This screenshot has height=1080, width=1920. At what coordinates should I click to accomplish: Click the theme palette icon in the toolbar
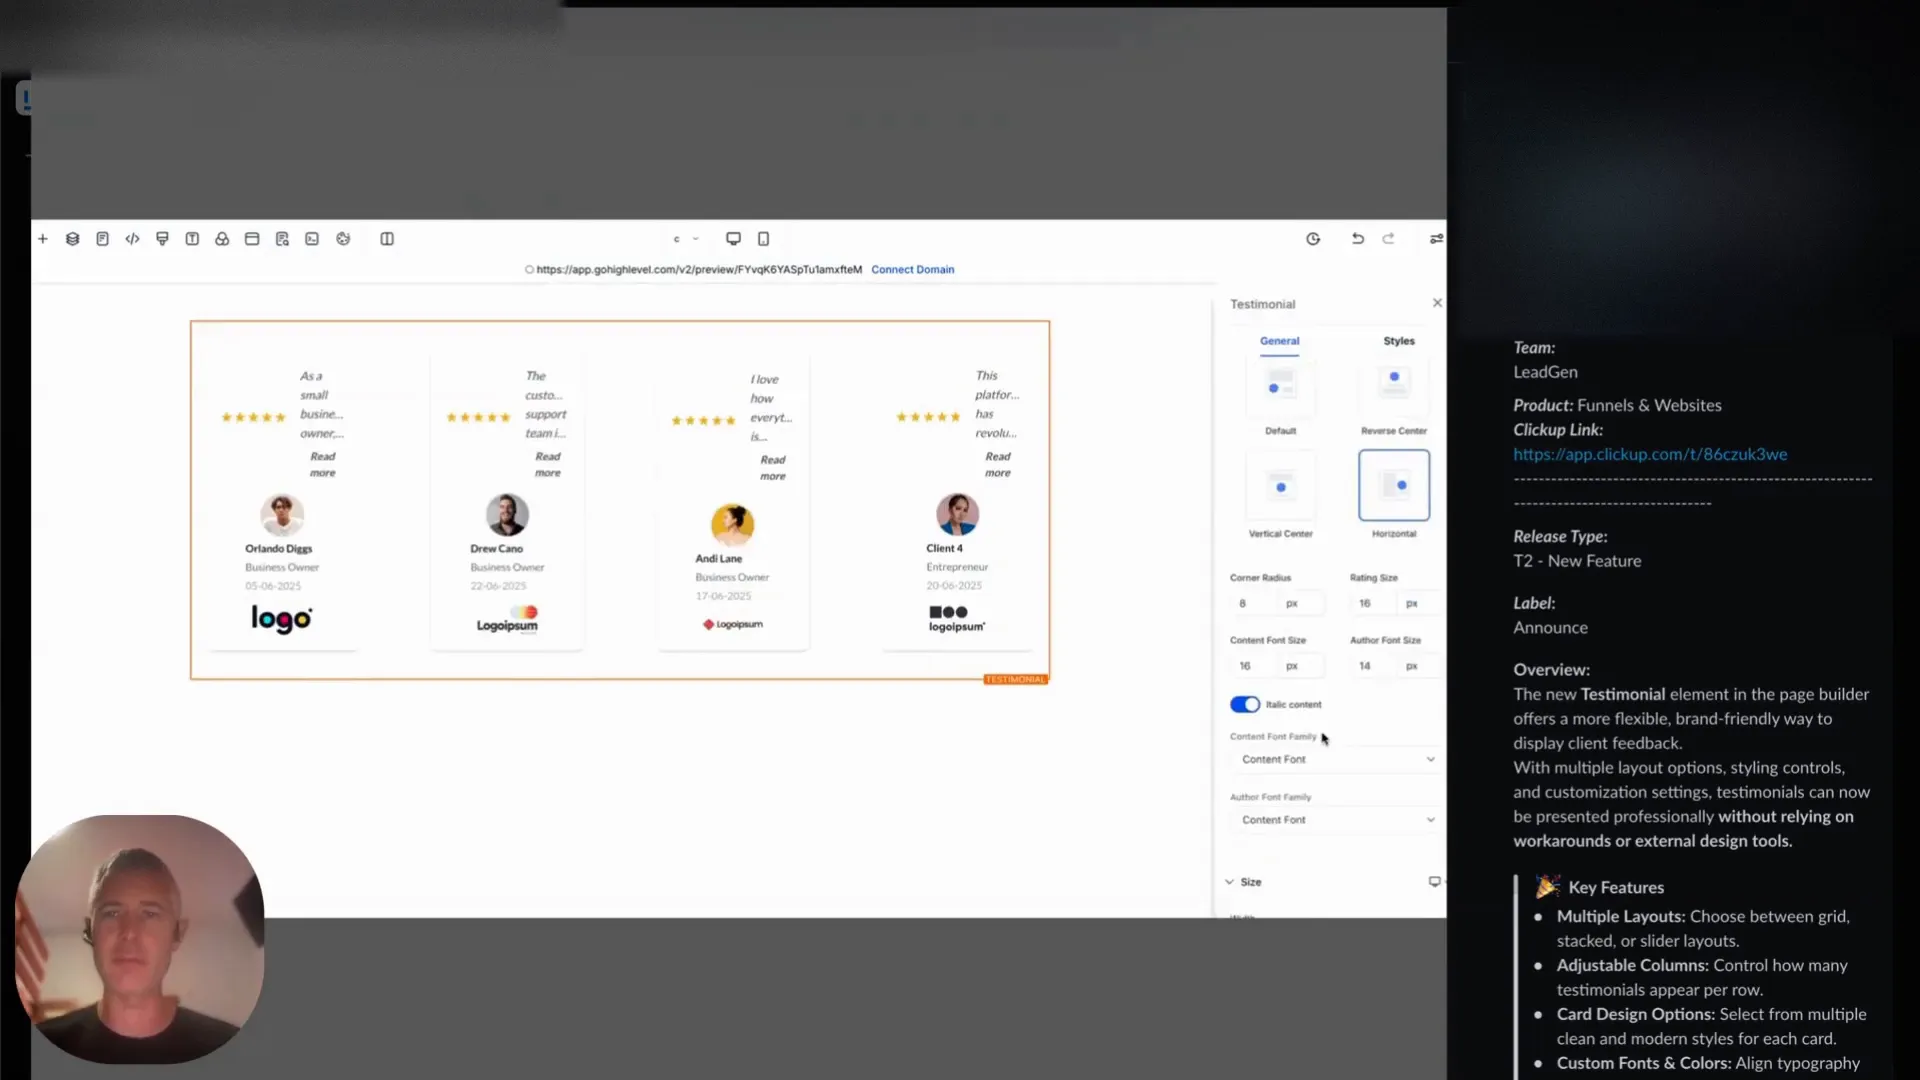coord(343,238)
